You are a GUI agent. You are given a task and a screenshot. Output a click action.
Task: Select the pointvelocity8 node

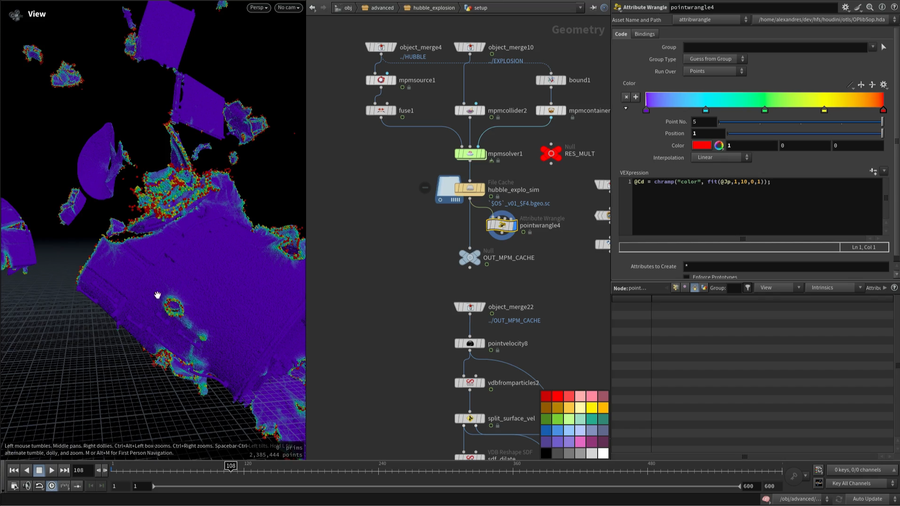(x=469, y=344)
